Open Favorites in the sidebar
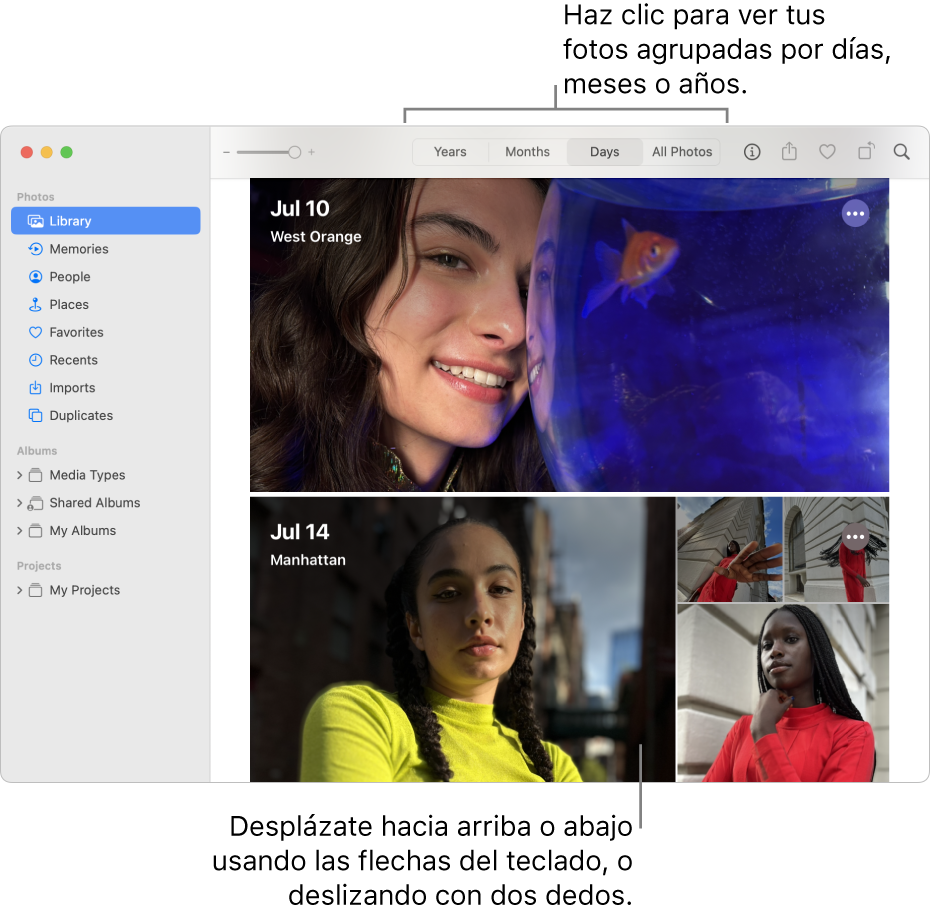The height and width of the screenshot is (912, 931). coord(76,332)
